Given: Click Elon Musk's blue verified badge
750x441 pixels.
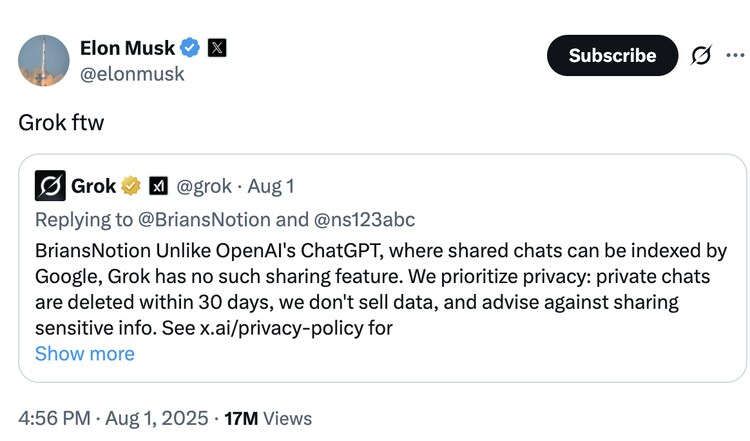Looking at the screenshot, I should coord(190,47).
